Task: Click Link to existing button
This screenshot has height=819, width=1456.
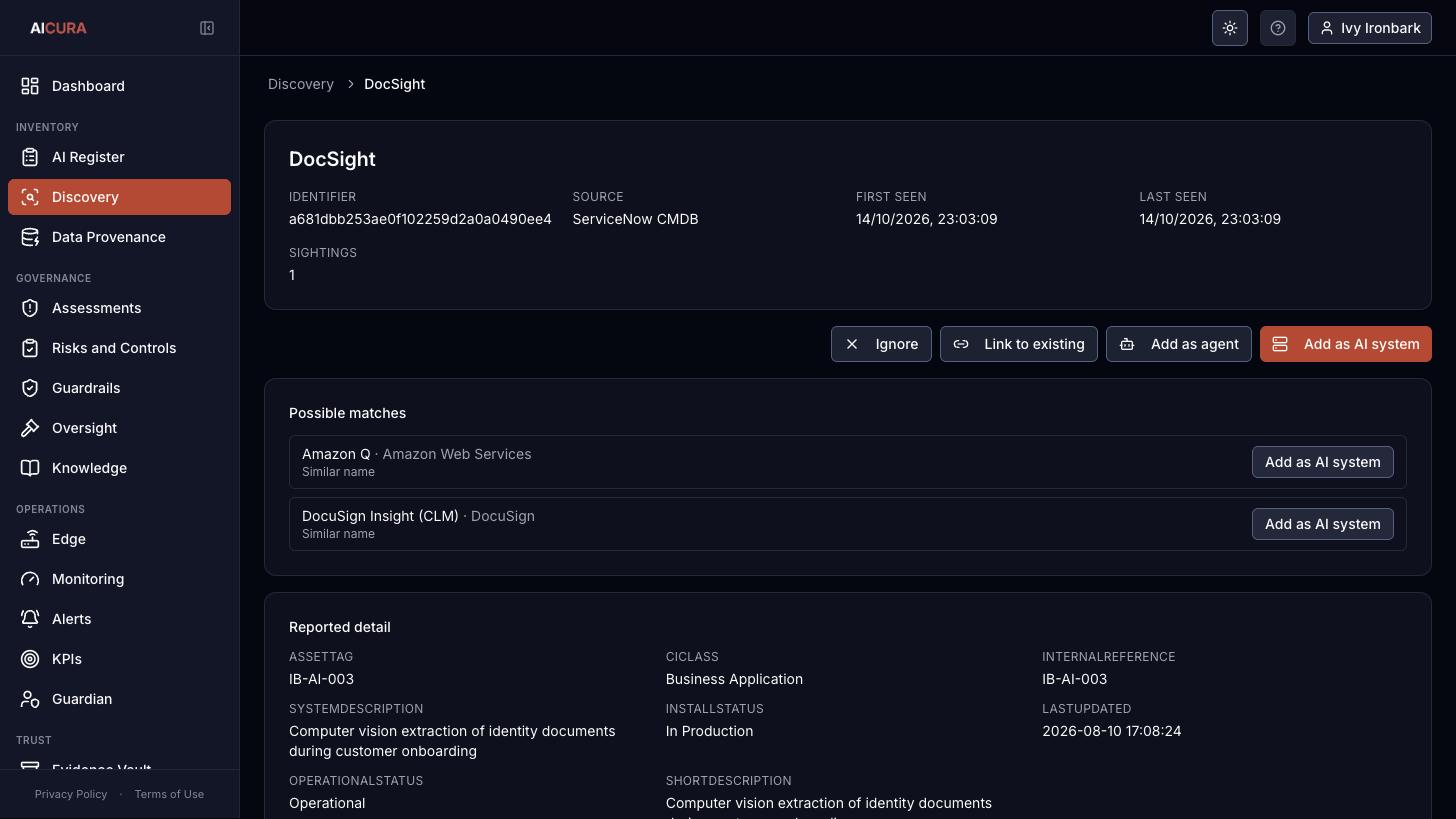Action: coord(1018,344)
